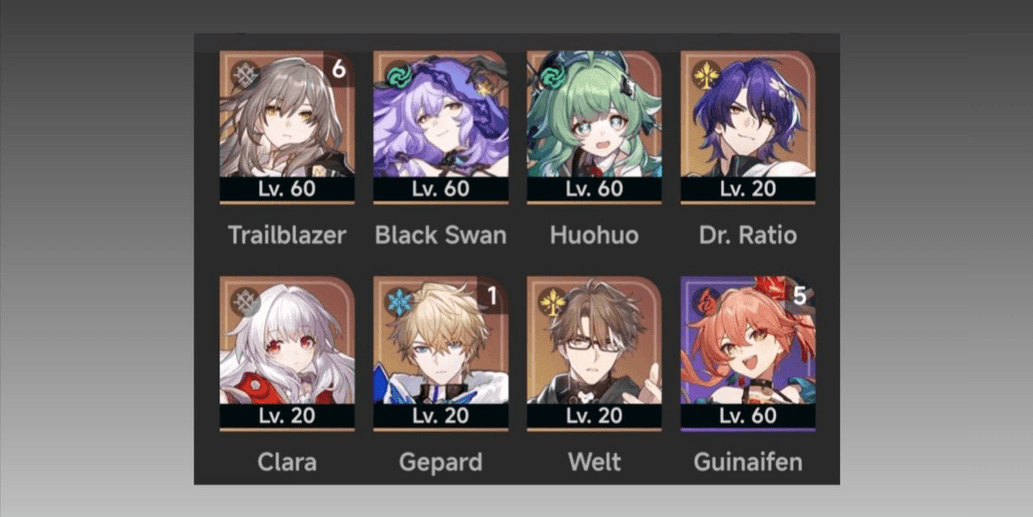Open Welt's character portrait
Image resolution: width=1033 pixels, height=517 pixels.
pyautogui.click(x=594, y=353)
